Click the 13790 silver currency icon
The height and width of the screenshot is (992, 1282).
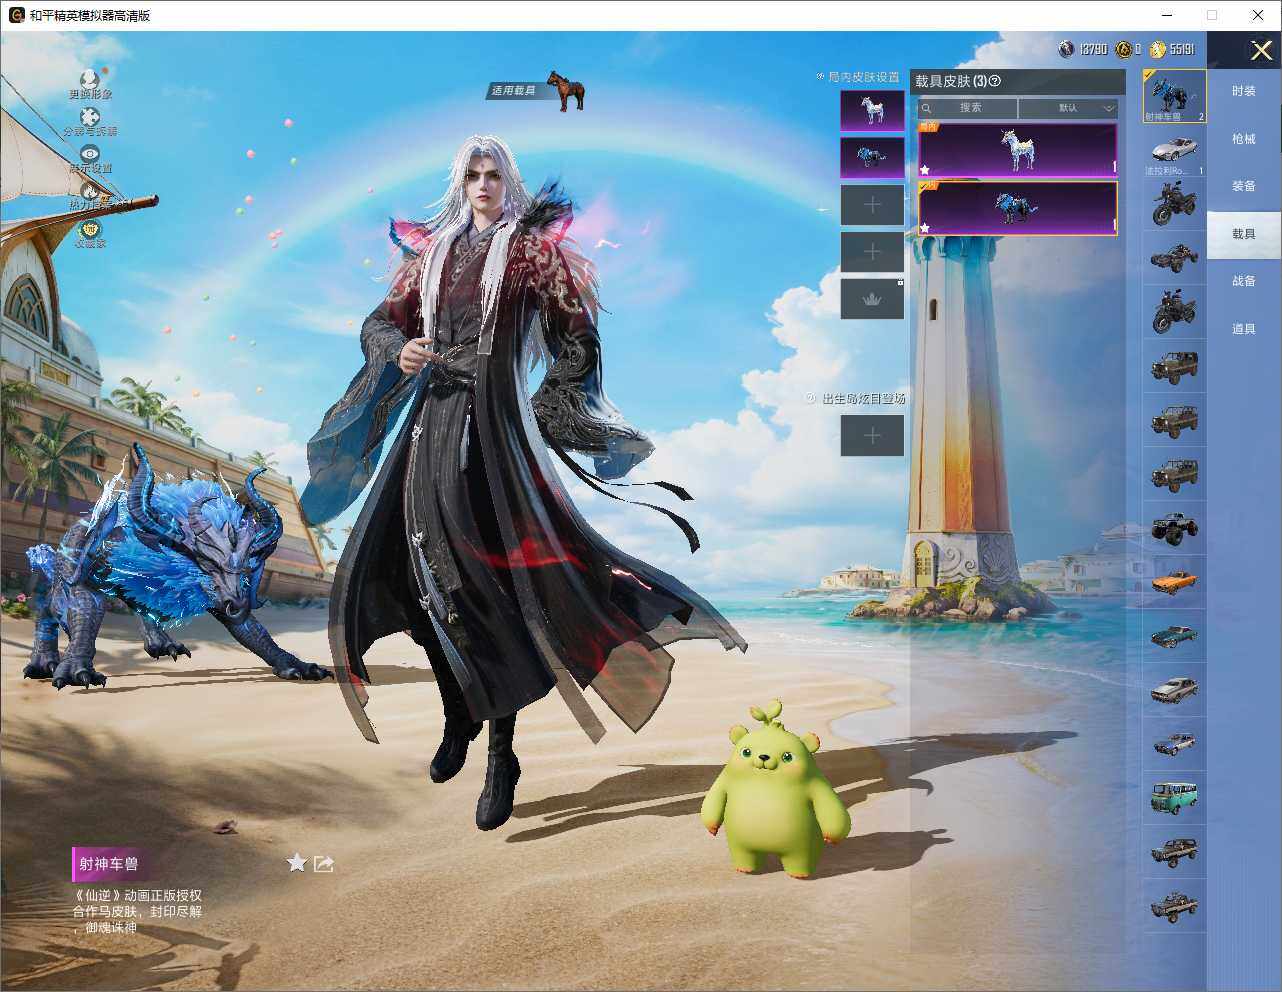click(1066, 49)
